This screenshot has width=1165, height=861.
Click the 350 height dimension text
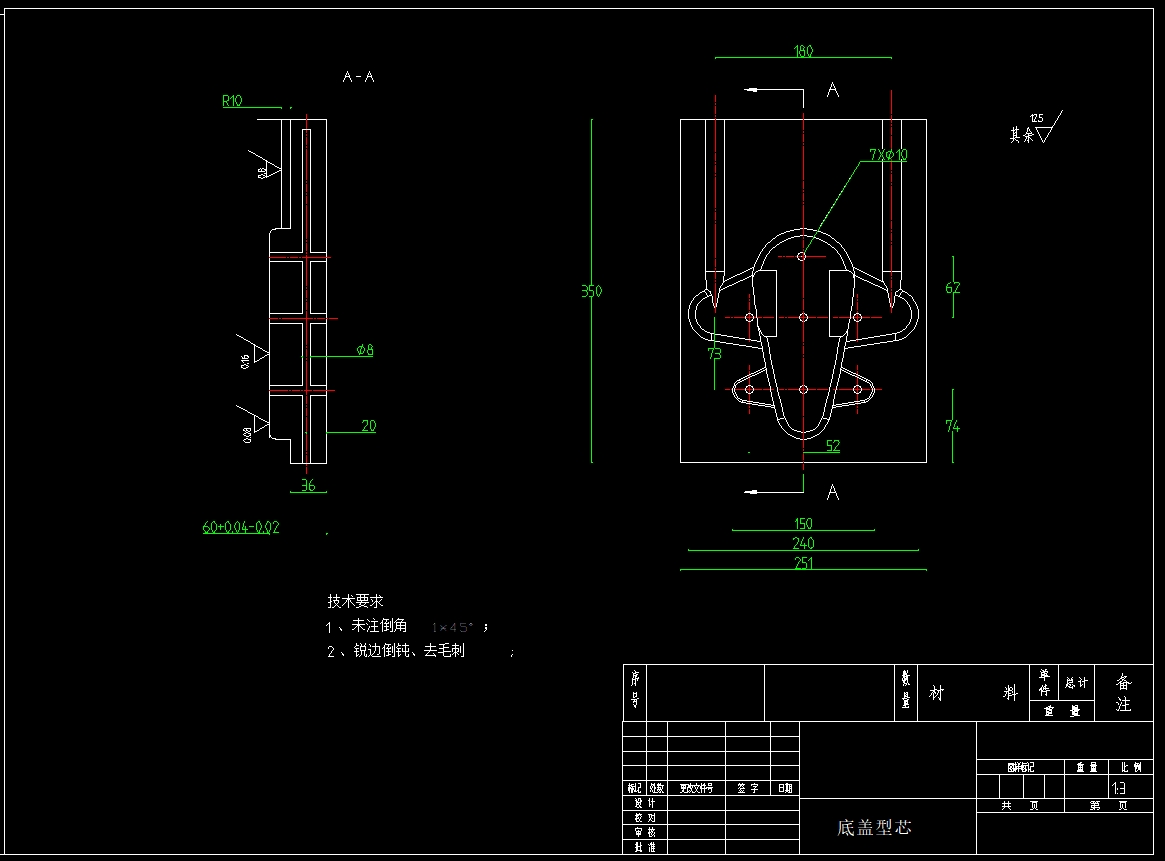[591, 291]
